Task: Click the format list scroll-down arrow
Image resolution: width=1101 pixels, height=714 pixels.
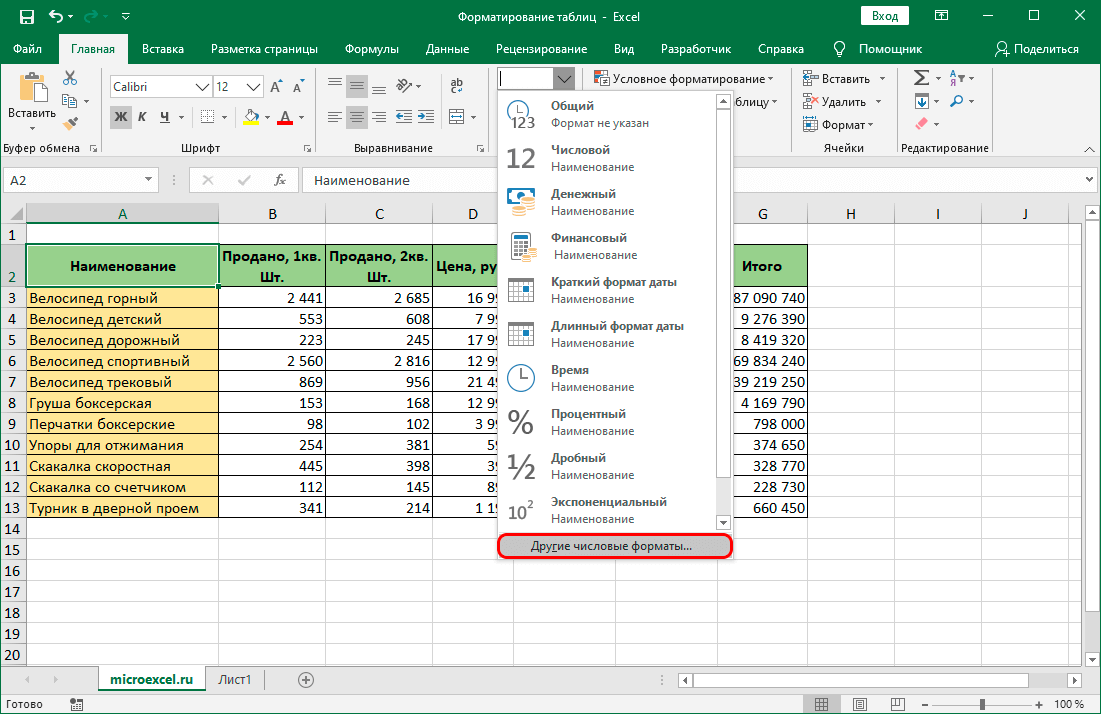Action: pos(723,522)
